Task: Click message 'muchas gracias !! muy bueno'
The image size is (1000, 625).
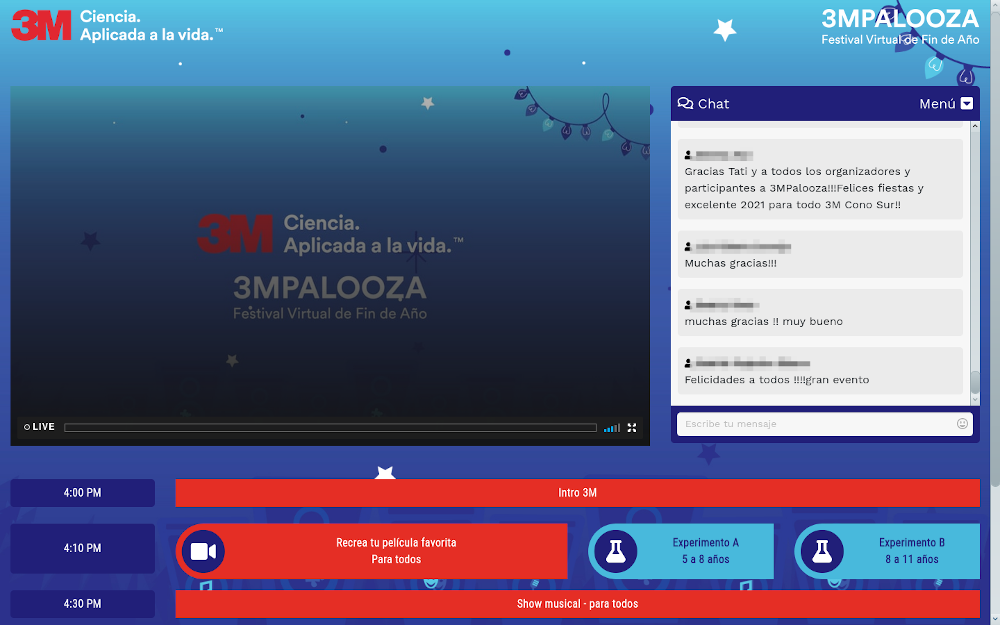Action: point(763,321)
